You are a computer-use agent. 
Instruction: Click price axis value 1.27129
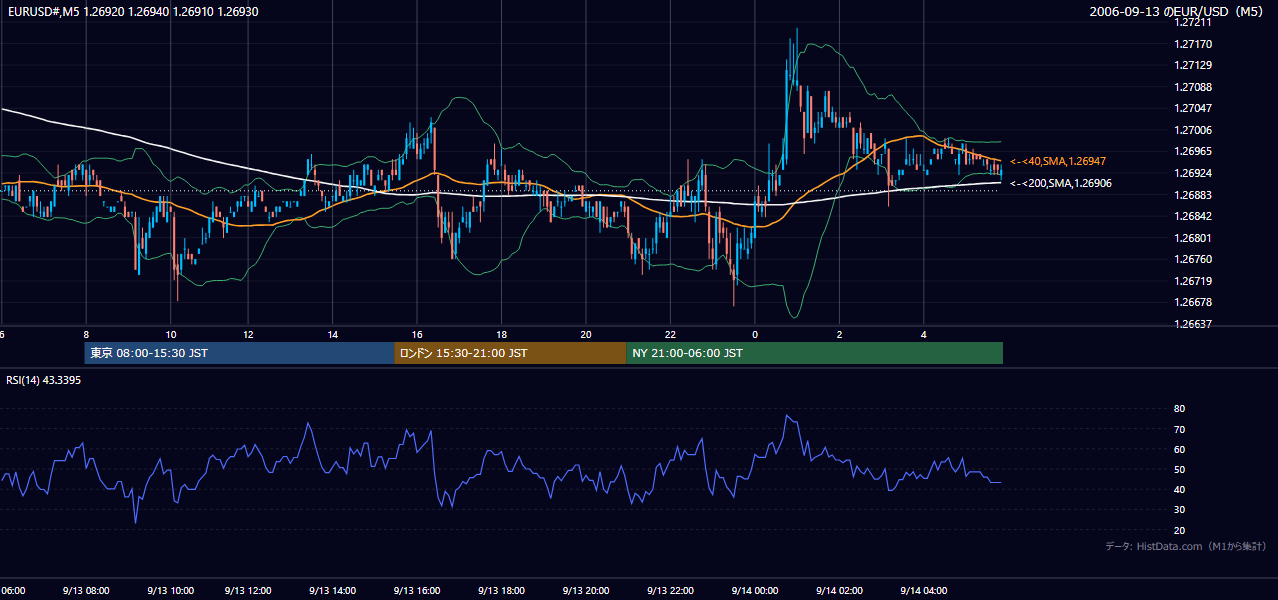[x=1194, y=66]
